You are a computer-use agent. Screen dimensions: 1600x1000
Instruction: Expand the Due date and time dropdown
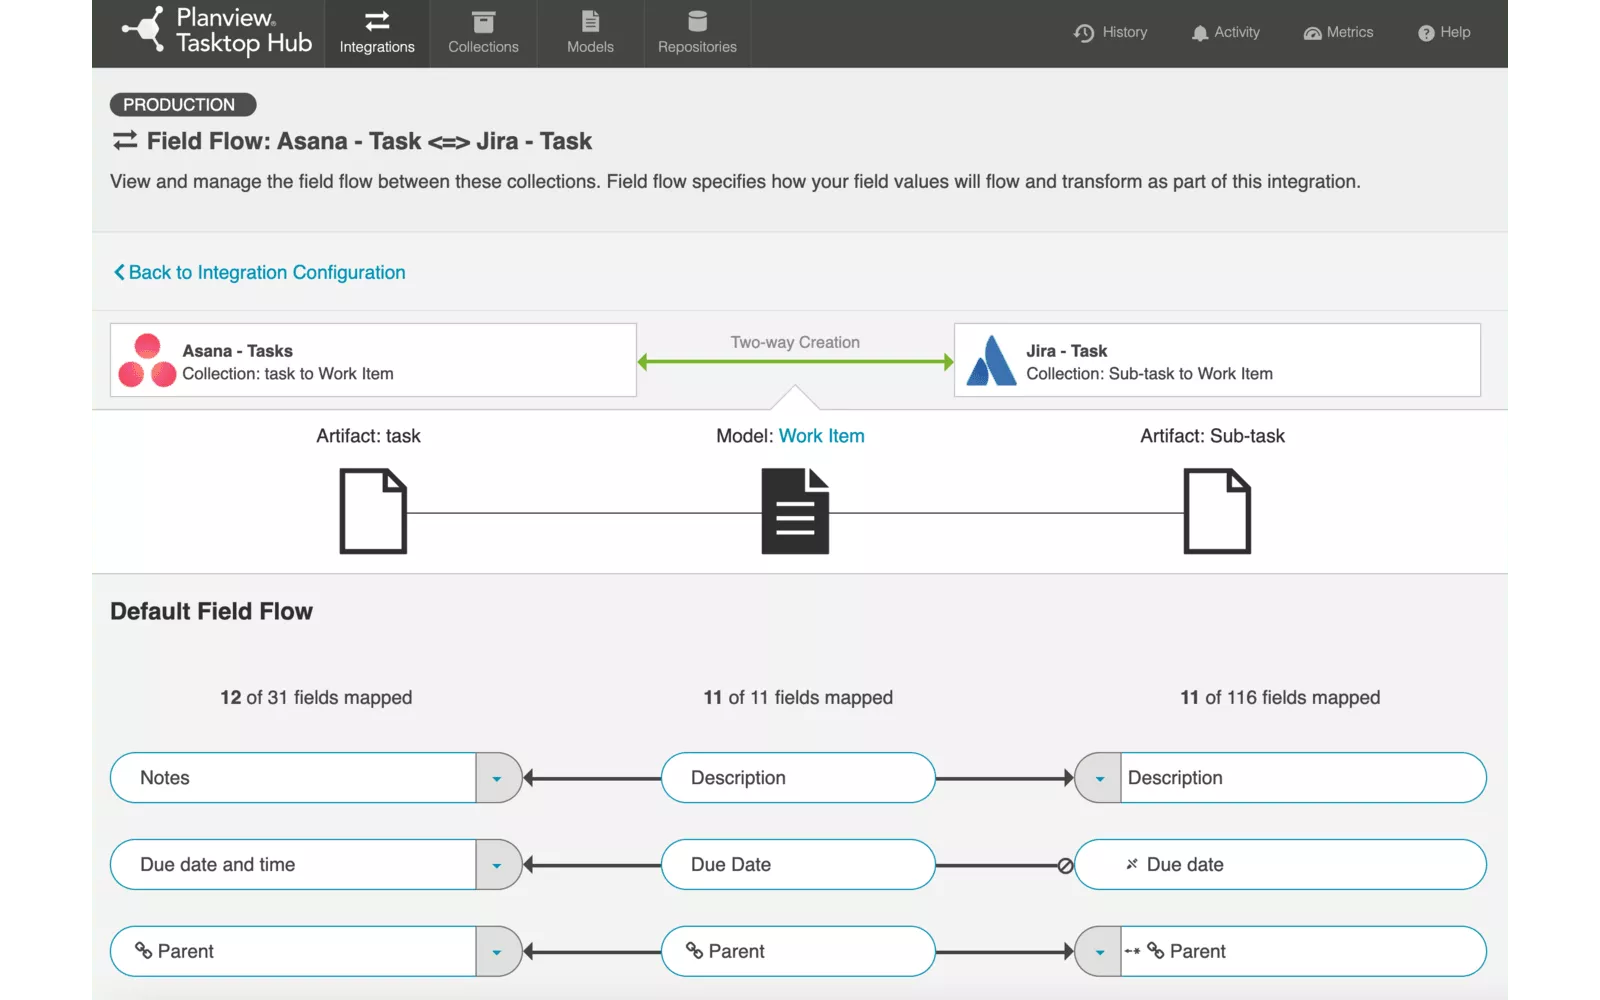click(x=497, y=866)
